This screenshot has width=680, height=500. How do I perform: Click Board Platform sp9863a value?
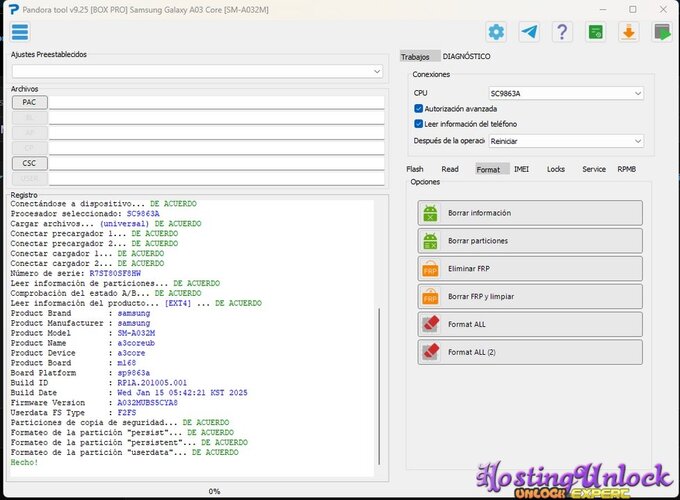click(134, 373)
